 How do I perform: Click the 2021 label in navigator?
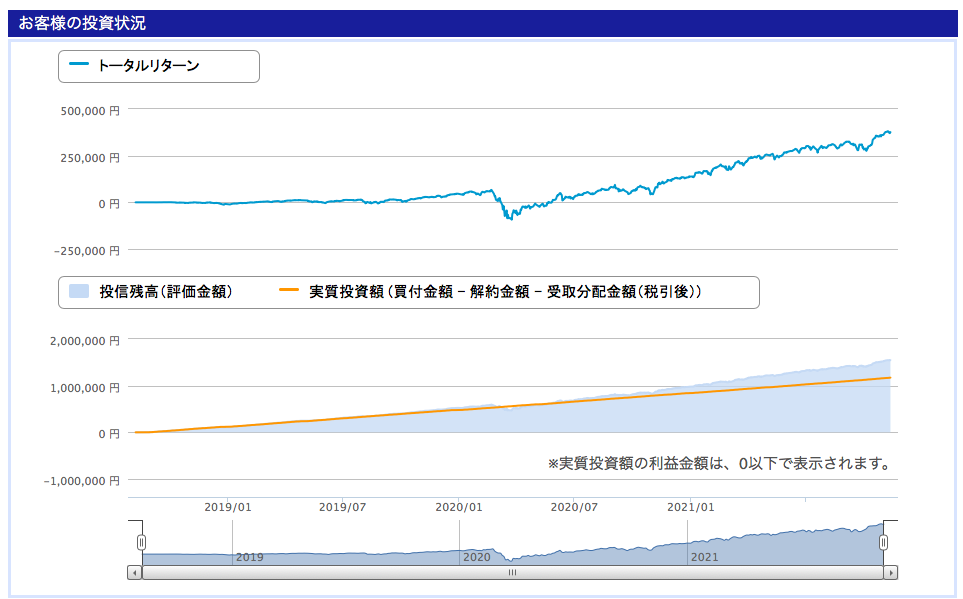click(x=704, y=557)
